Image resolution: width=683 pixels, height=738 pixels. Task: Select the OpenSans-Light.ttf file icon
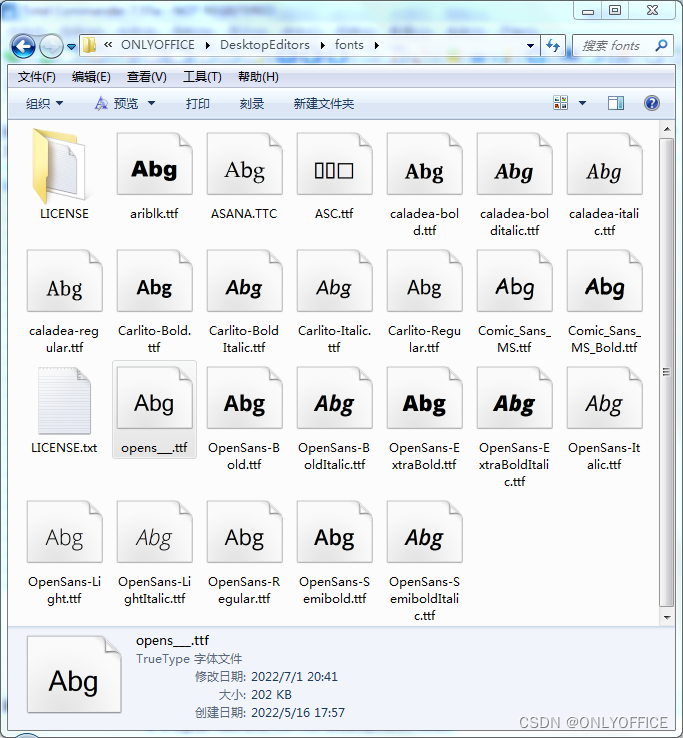tap(64, 532)
